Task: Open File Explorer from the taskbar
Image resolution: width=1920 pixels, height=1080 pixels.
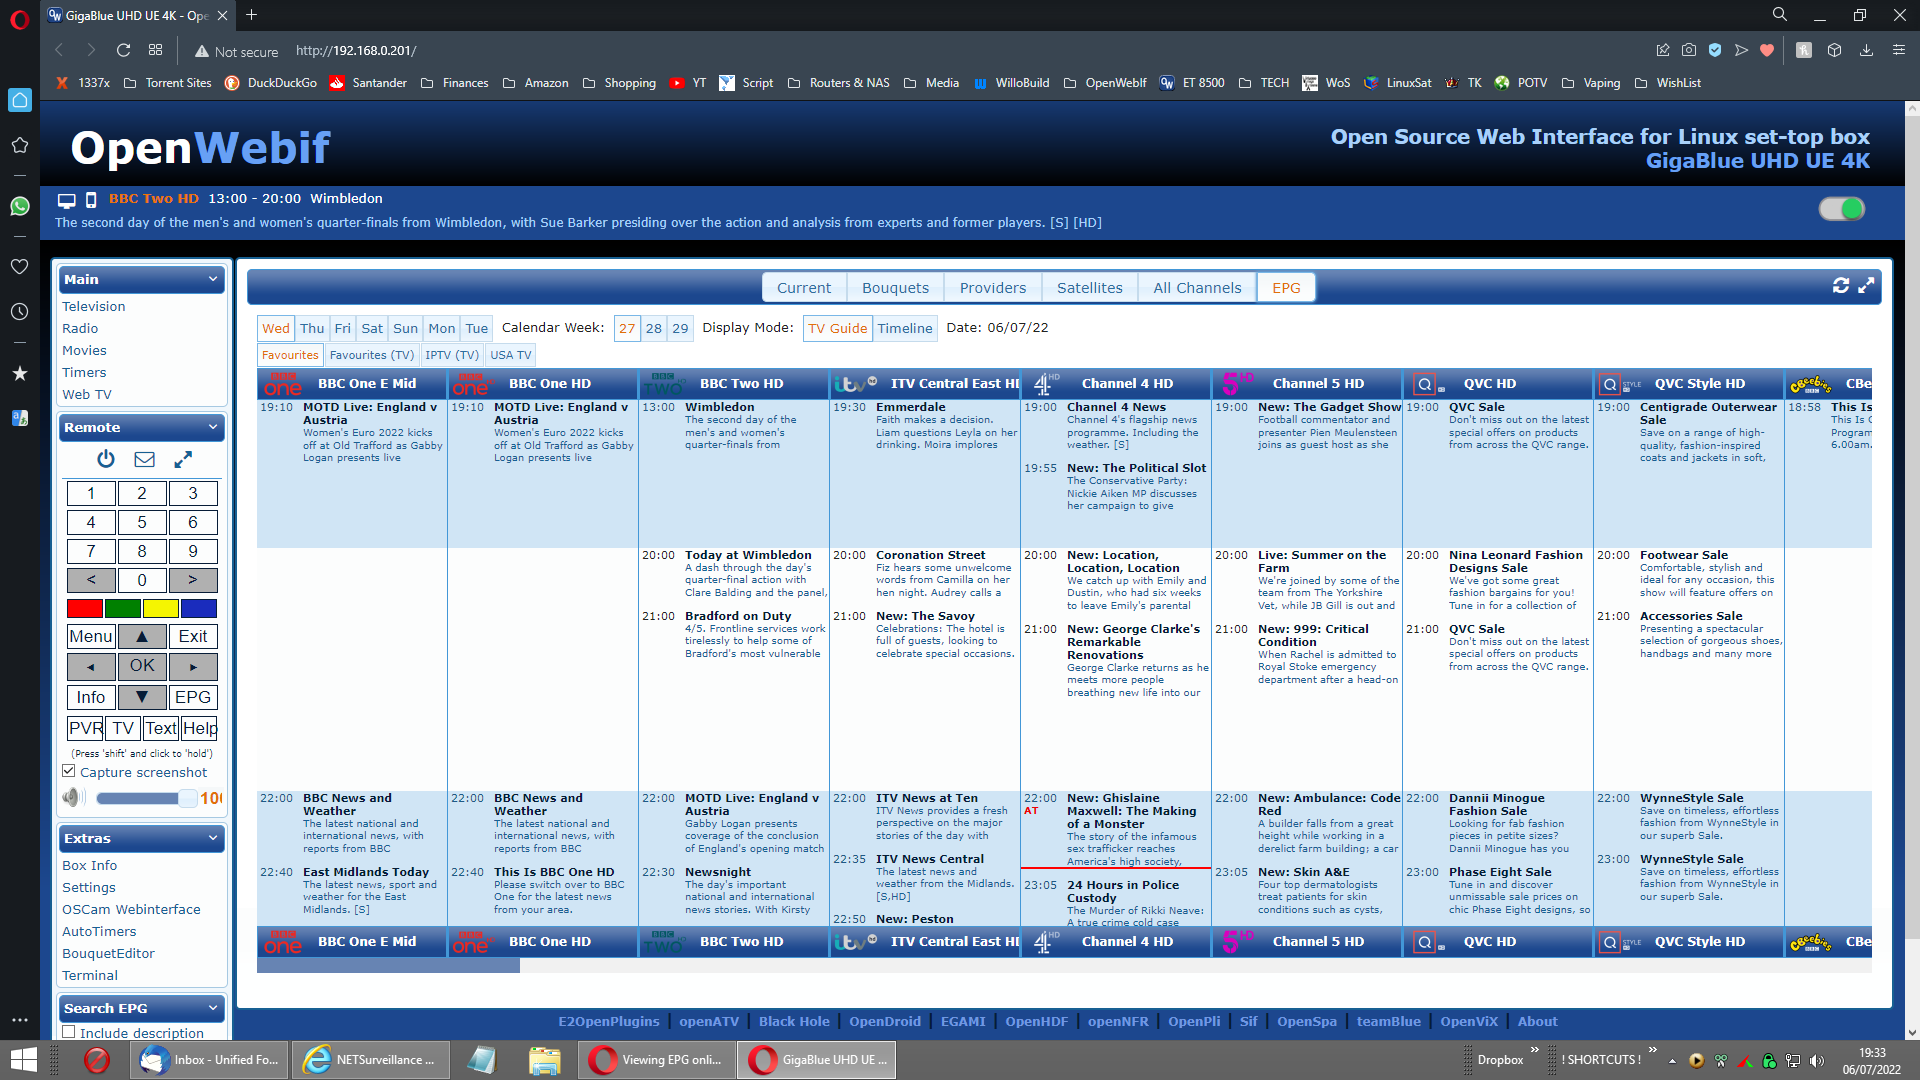Action: click(x=545, y=1059)
